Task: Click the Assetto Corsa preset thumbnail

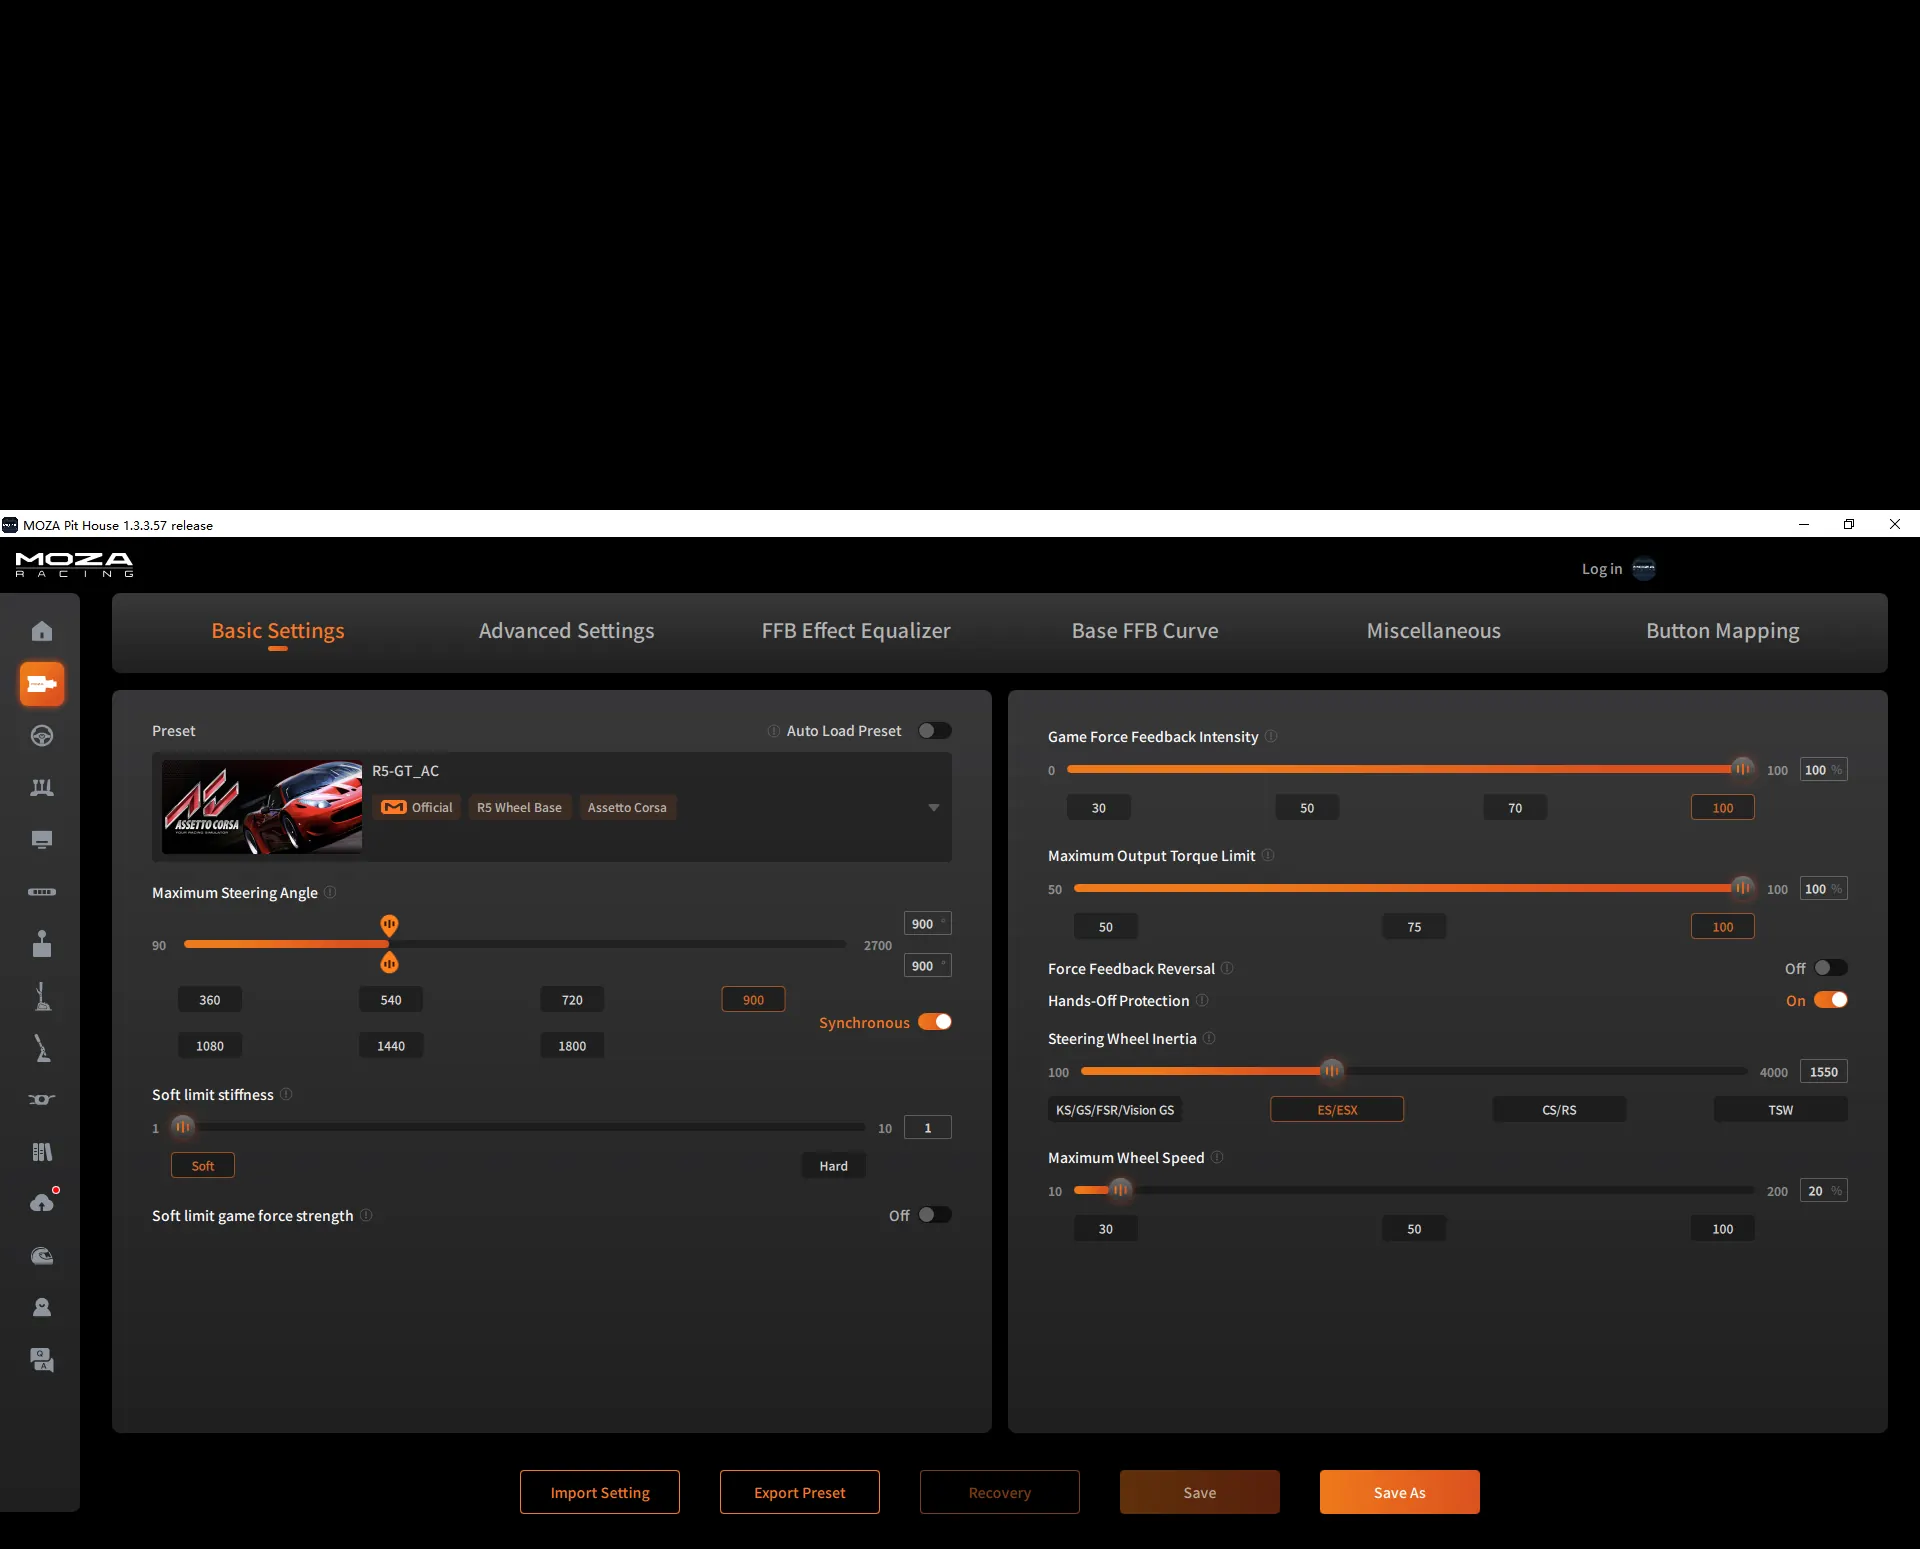Action: 262,807
